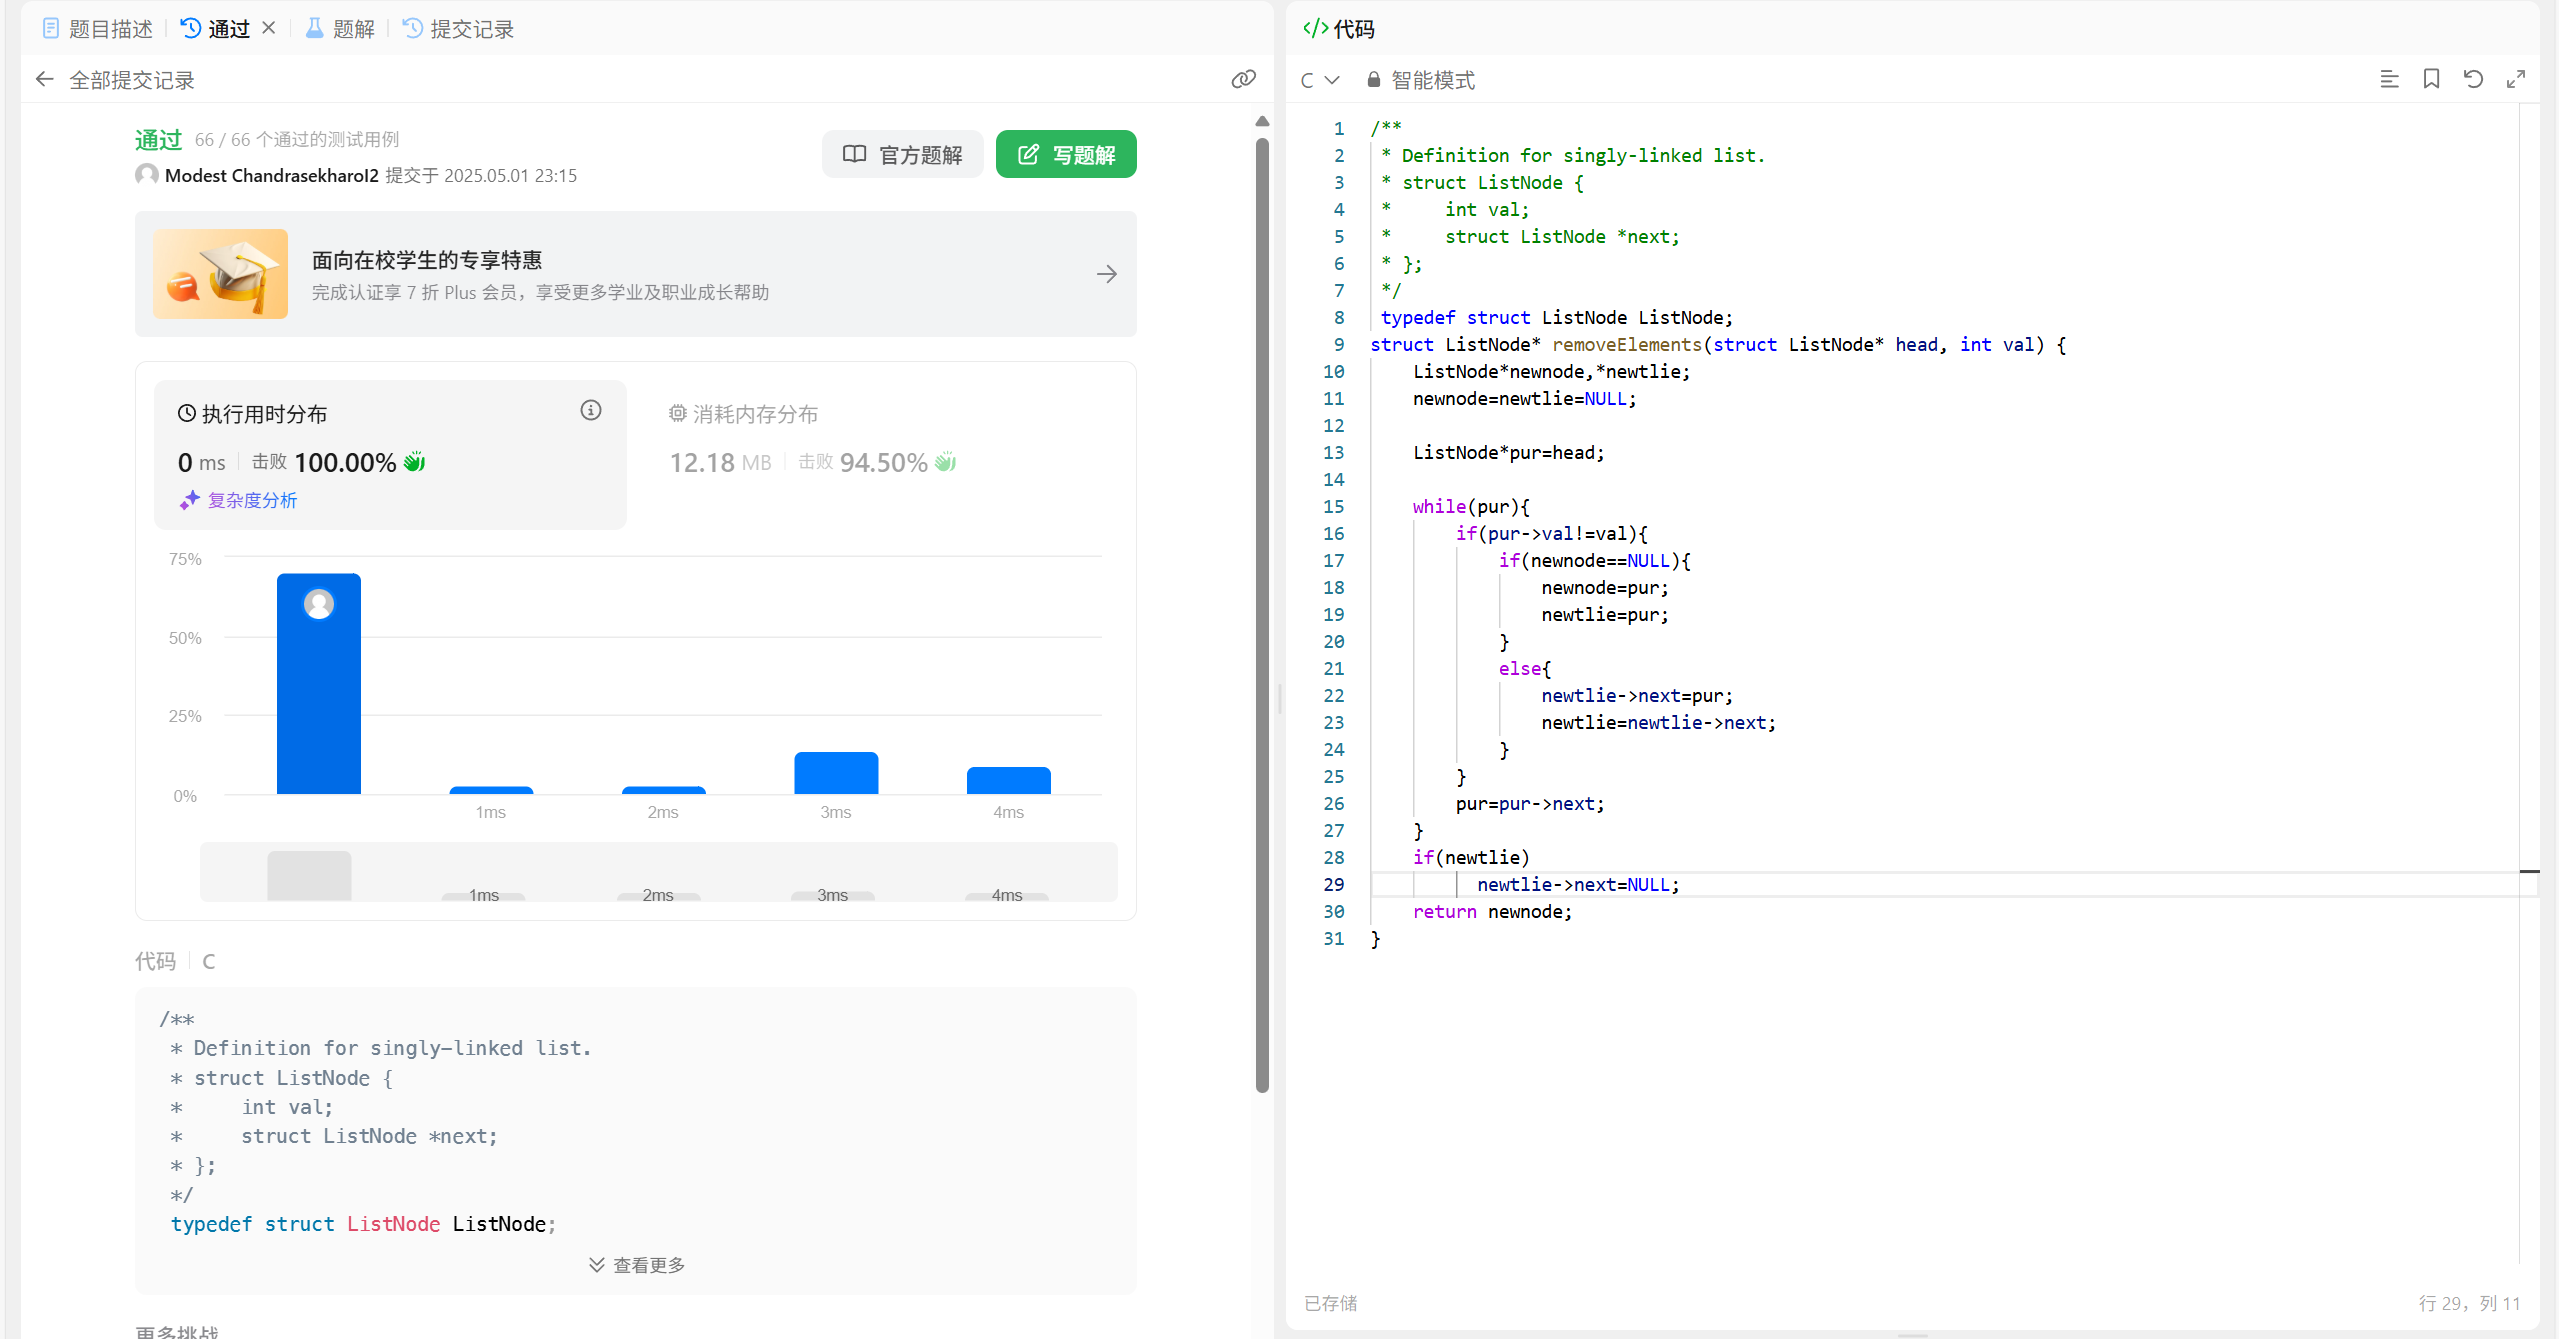Screen dimensions: 2559x1339
Task: Copy submission link via chain icon
Action: (1243, 79)
